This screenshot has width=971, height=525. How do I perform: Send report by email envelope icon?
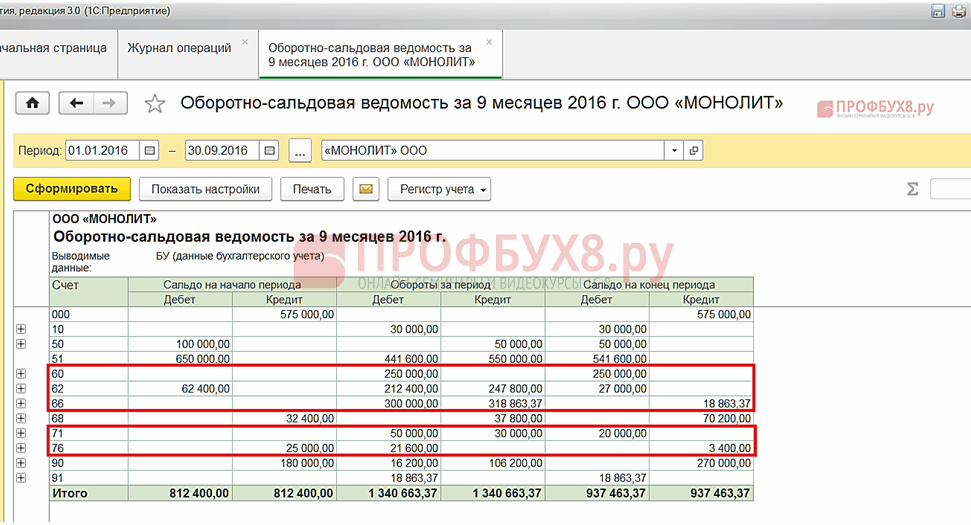tap(366, 189)
